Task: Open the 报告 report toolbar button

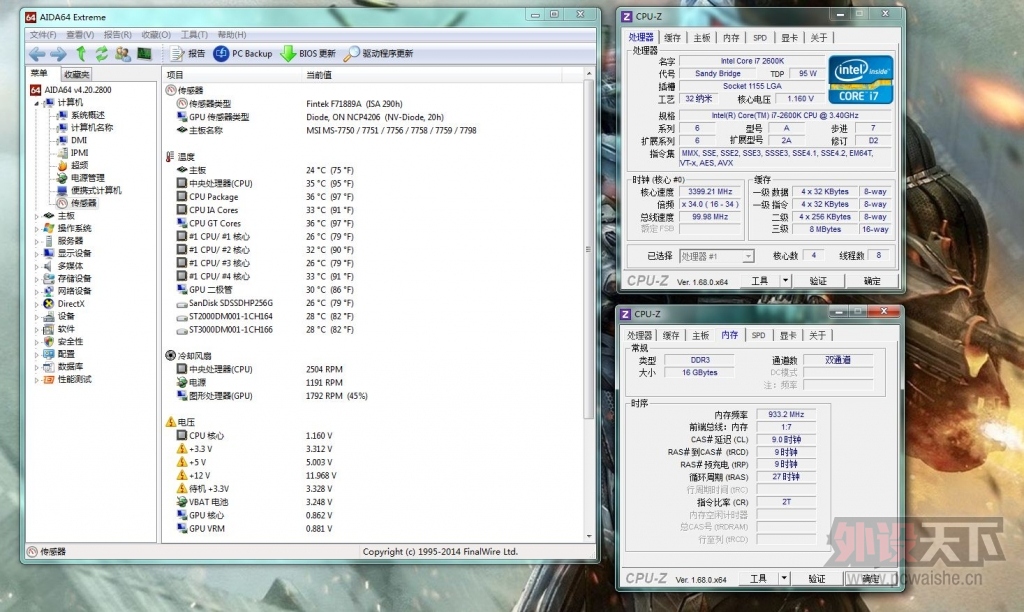Action: (x=188, y=54)
